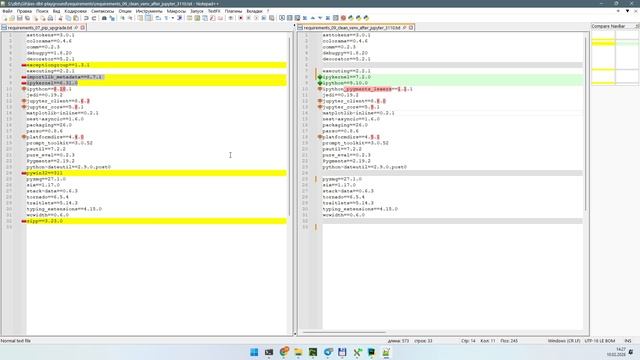Click the Print toolbar icon

click(50, 18)
